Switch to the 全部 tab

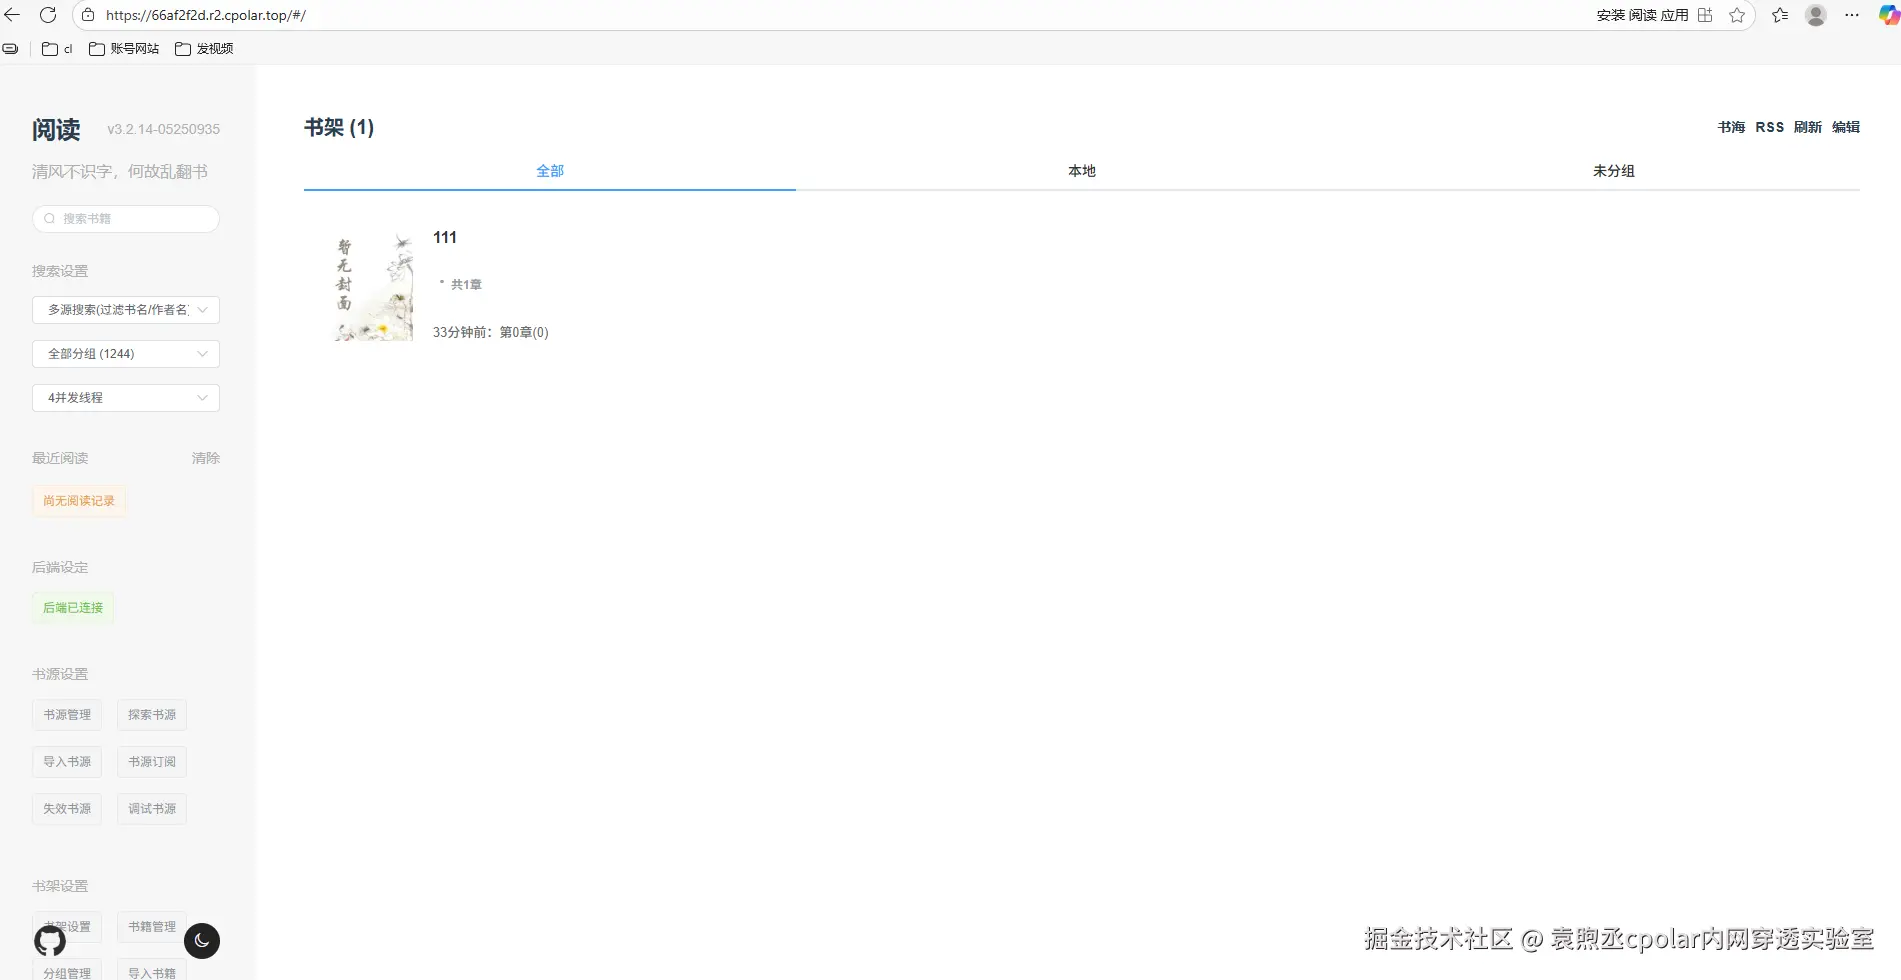click(x=550, y=171)
